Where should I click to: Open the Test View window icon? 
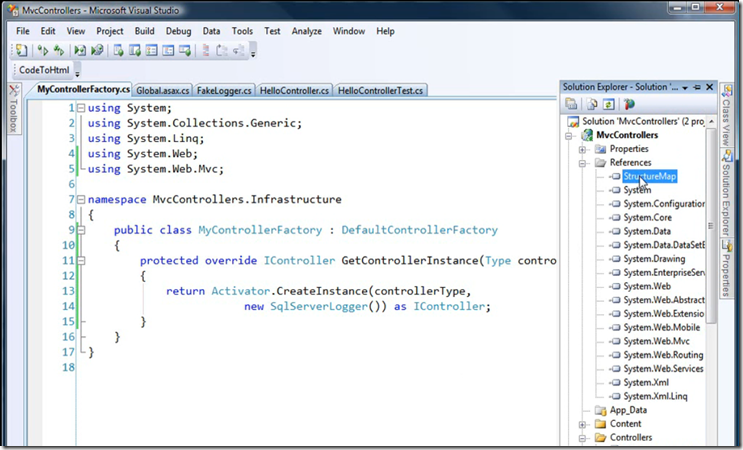tap(118, 50)
